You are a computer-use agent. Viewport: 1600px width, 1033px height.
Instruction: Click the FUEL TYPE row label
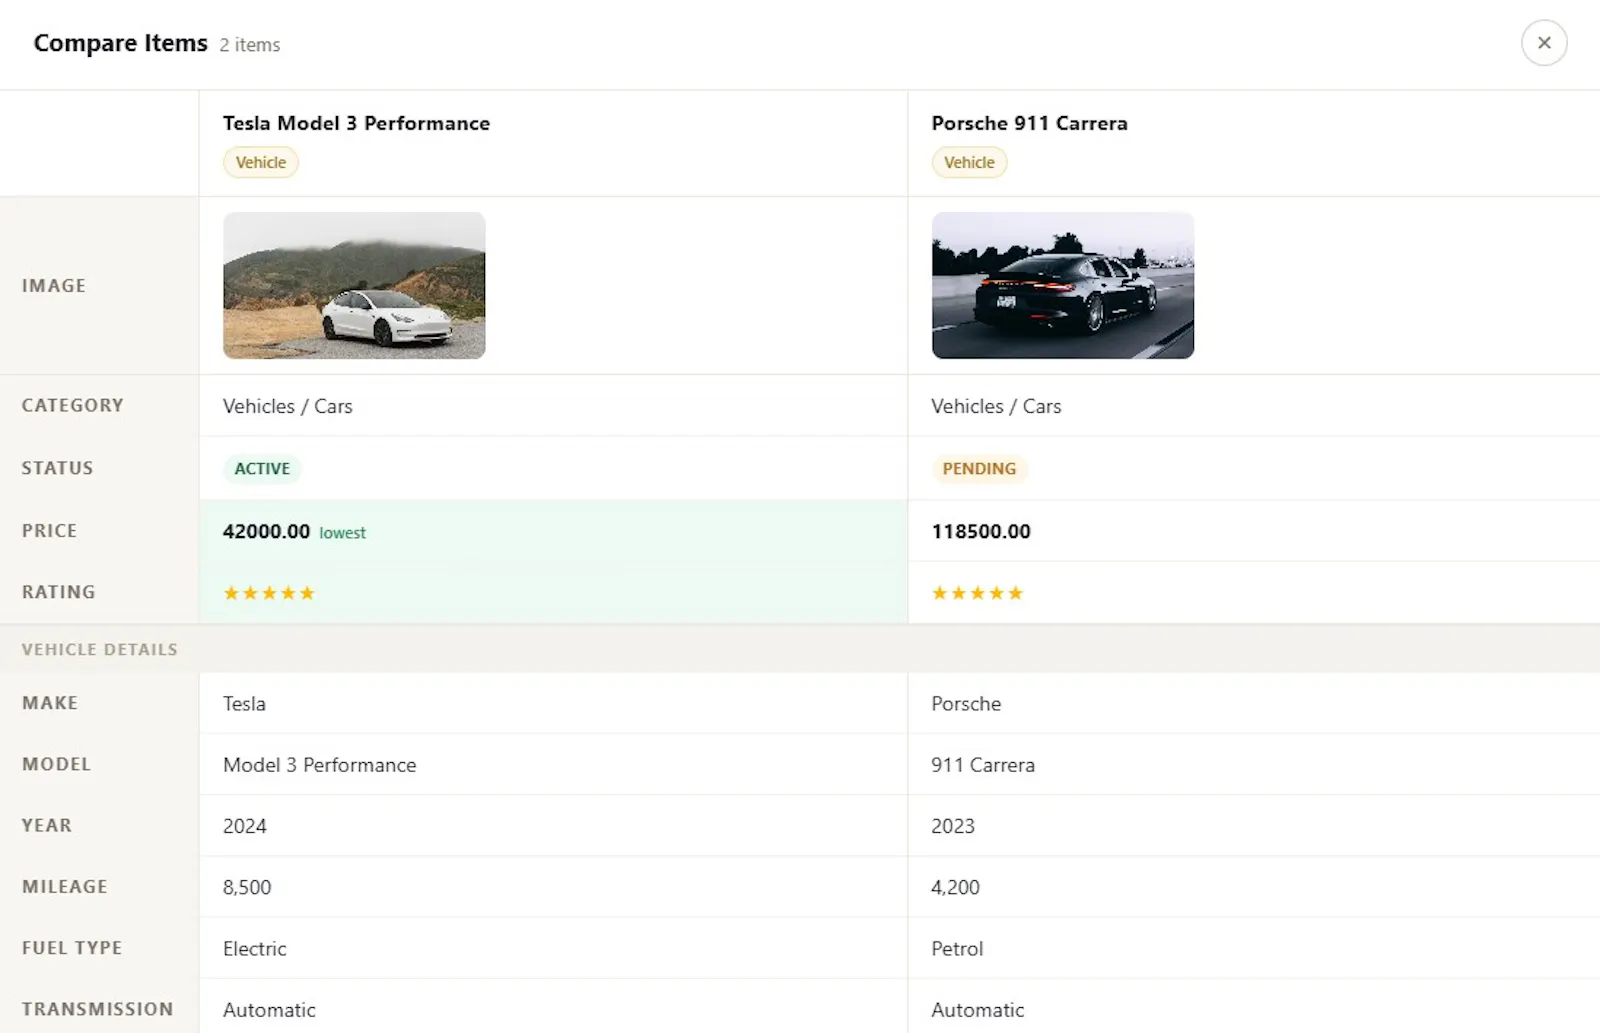[72, 947]
